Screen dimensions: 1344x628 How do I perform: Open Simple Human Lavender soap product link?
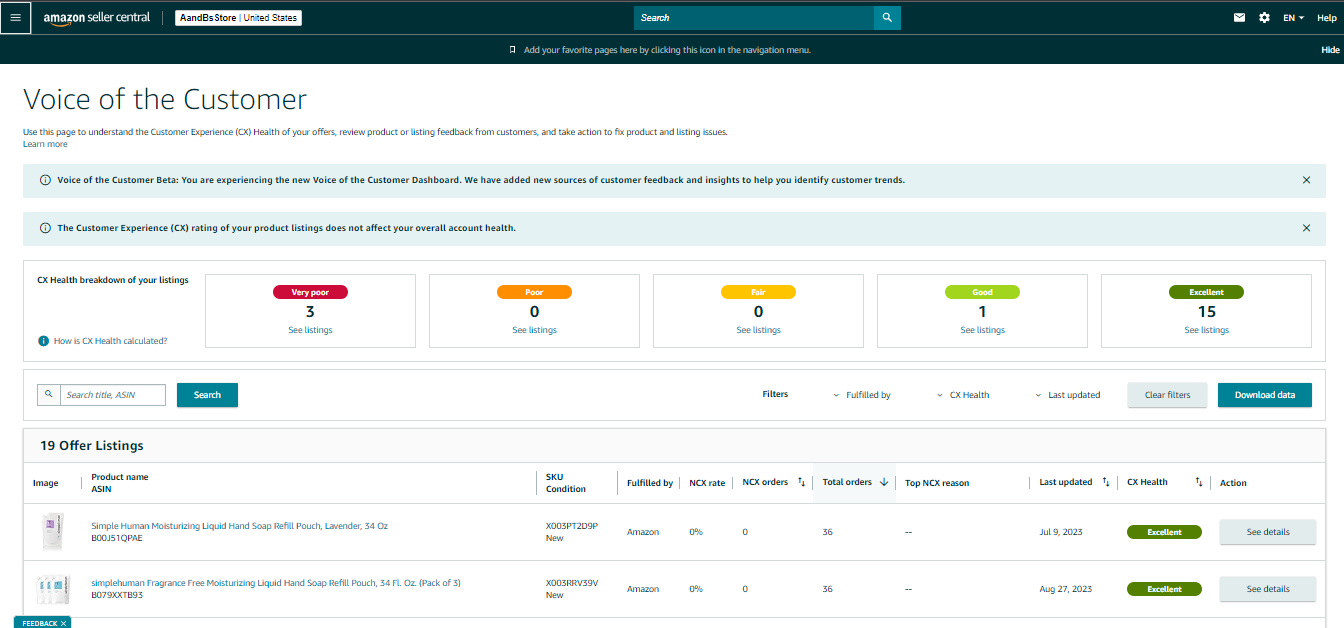239,525
